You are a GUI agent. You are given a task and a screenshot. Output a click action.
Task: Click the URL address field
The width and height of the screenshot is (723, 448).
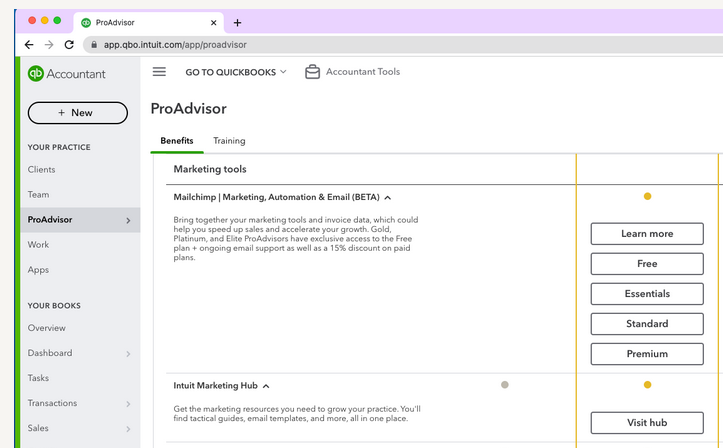300,45
